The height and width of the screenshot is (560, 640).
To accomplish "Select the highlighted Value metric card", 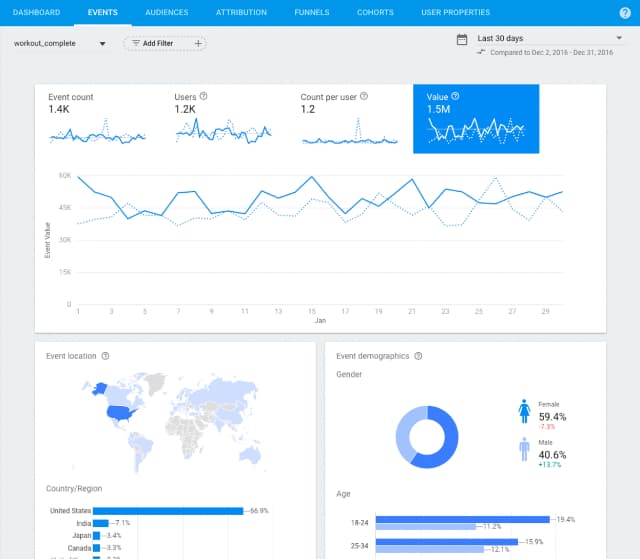I will (476, 119).
